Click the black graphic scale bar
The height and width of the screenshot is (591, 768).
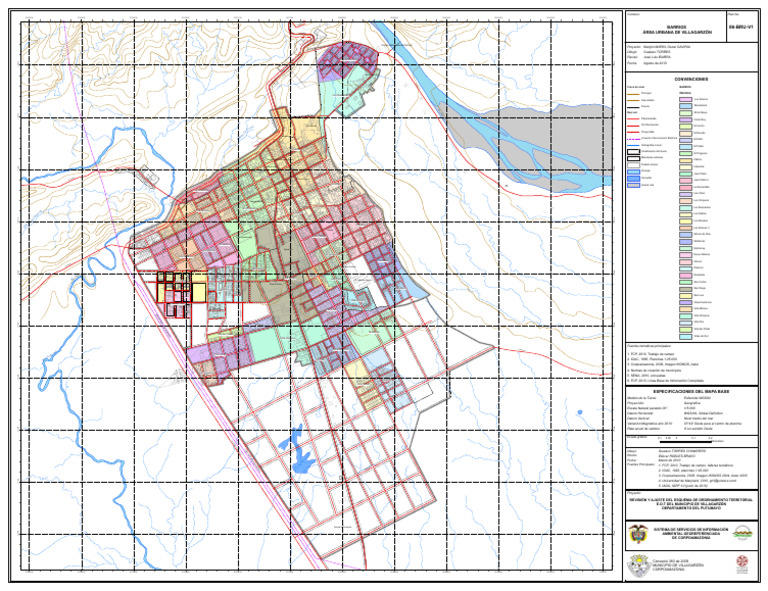[685, 442]
